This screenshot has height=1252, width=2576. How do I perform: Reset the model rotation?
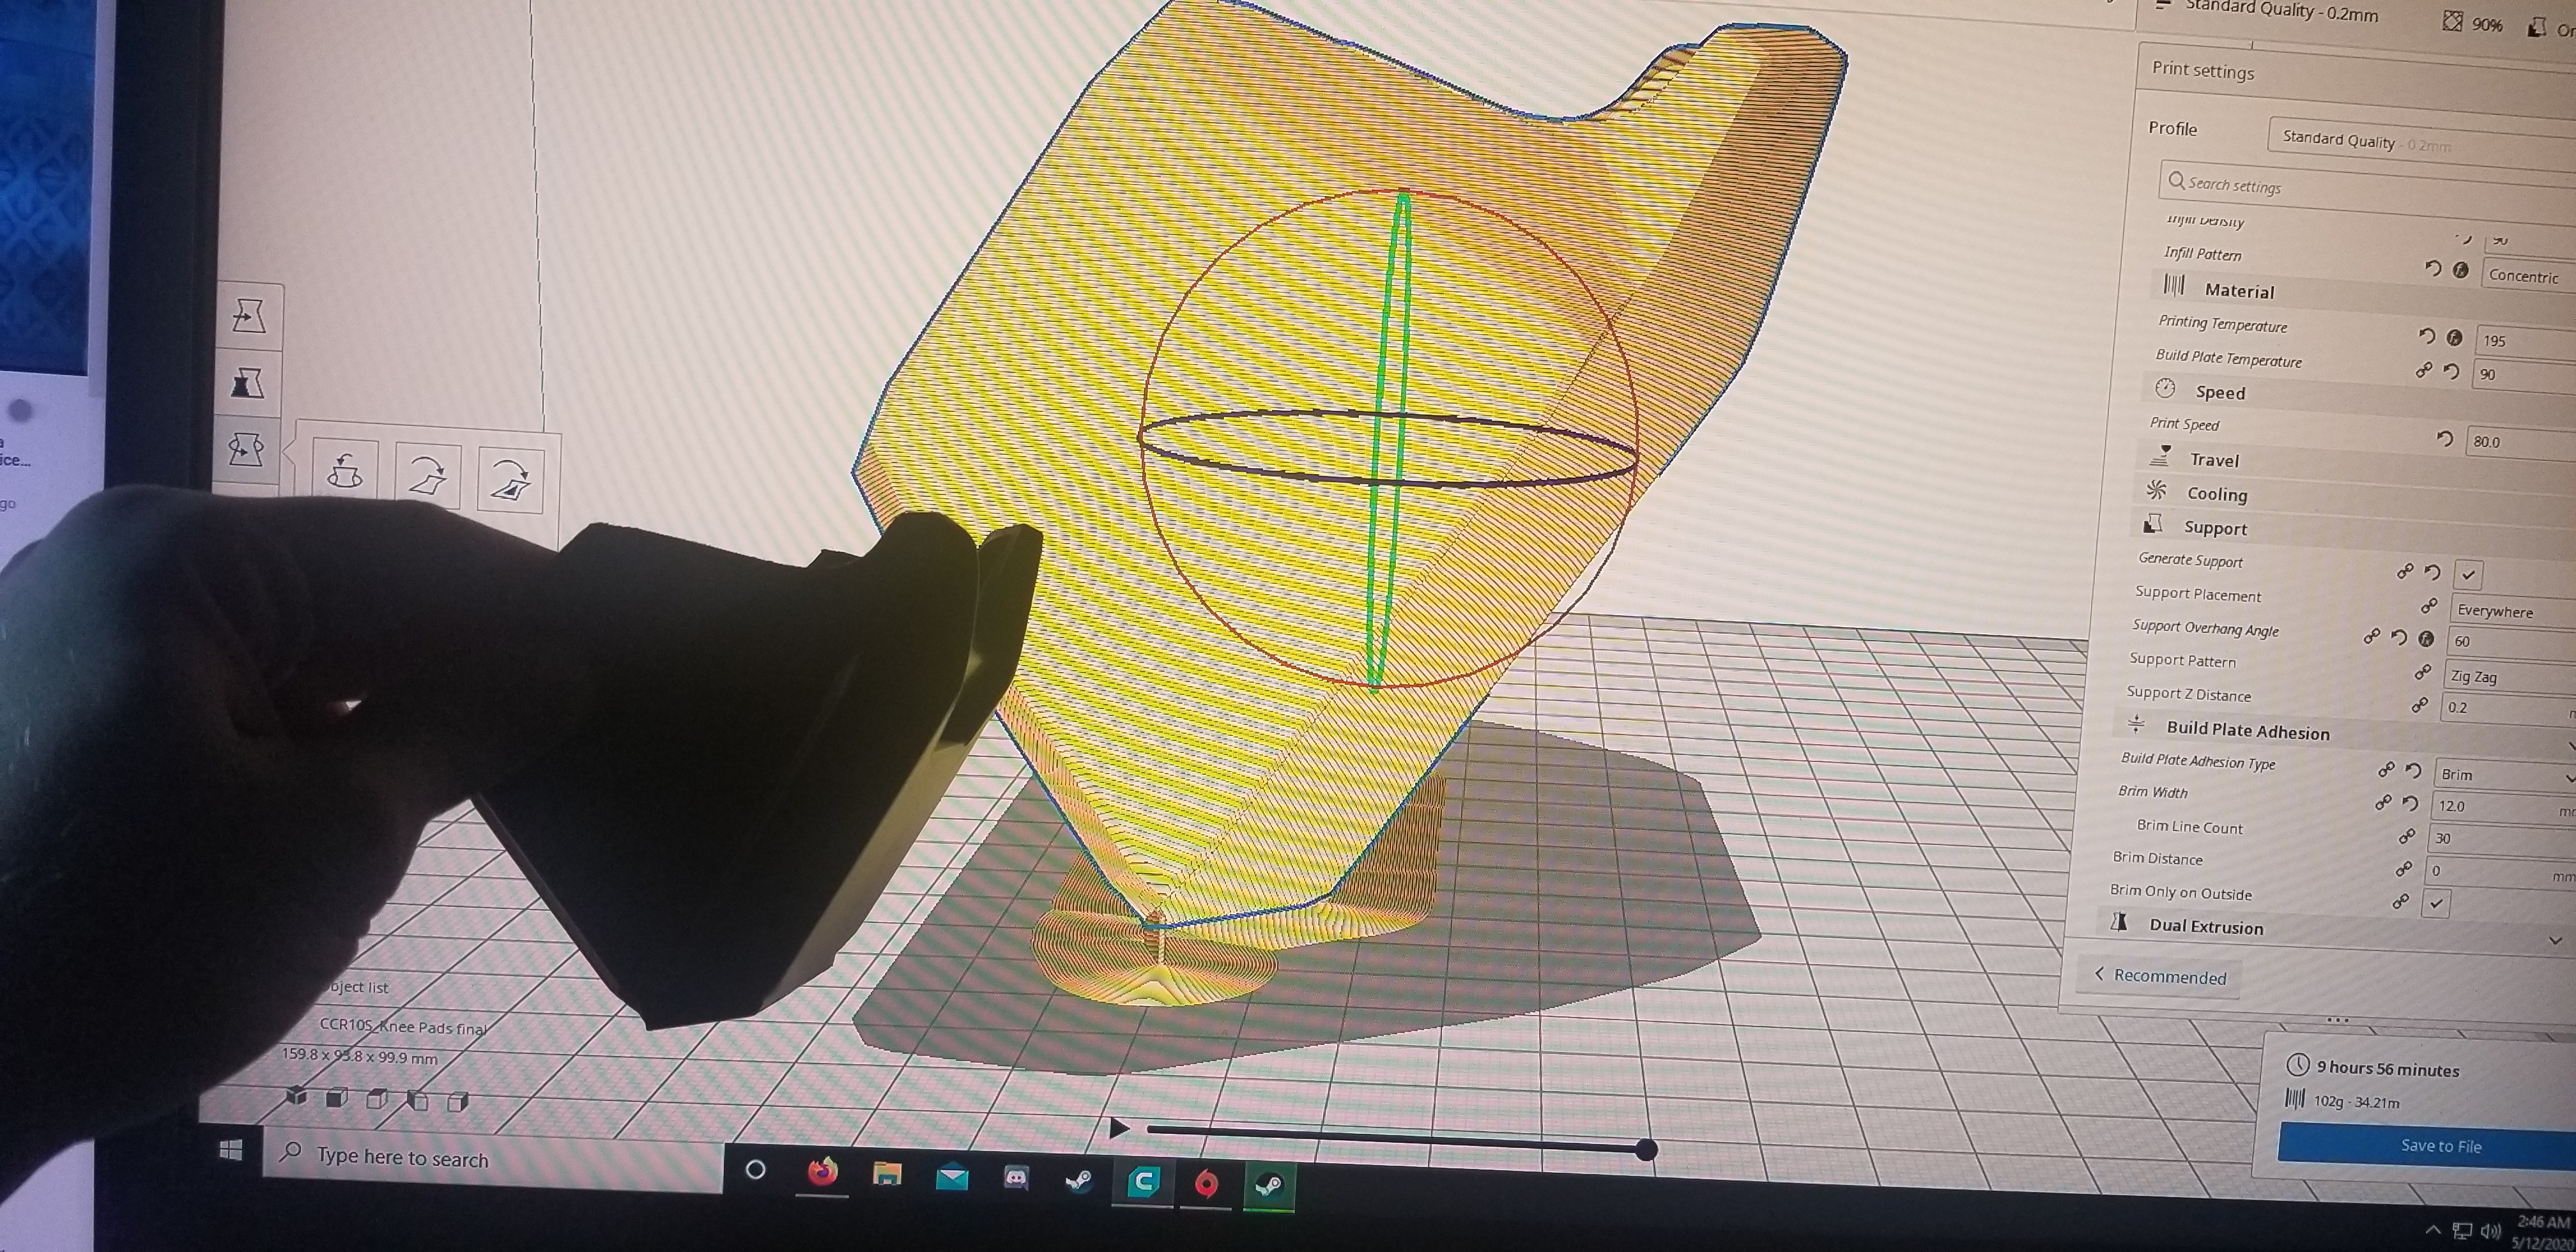click(x=346, y=470)
